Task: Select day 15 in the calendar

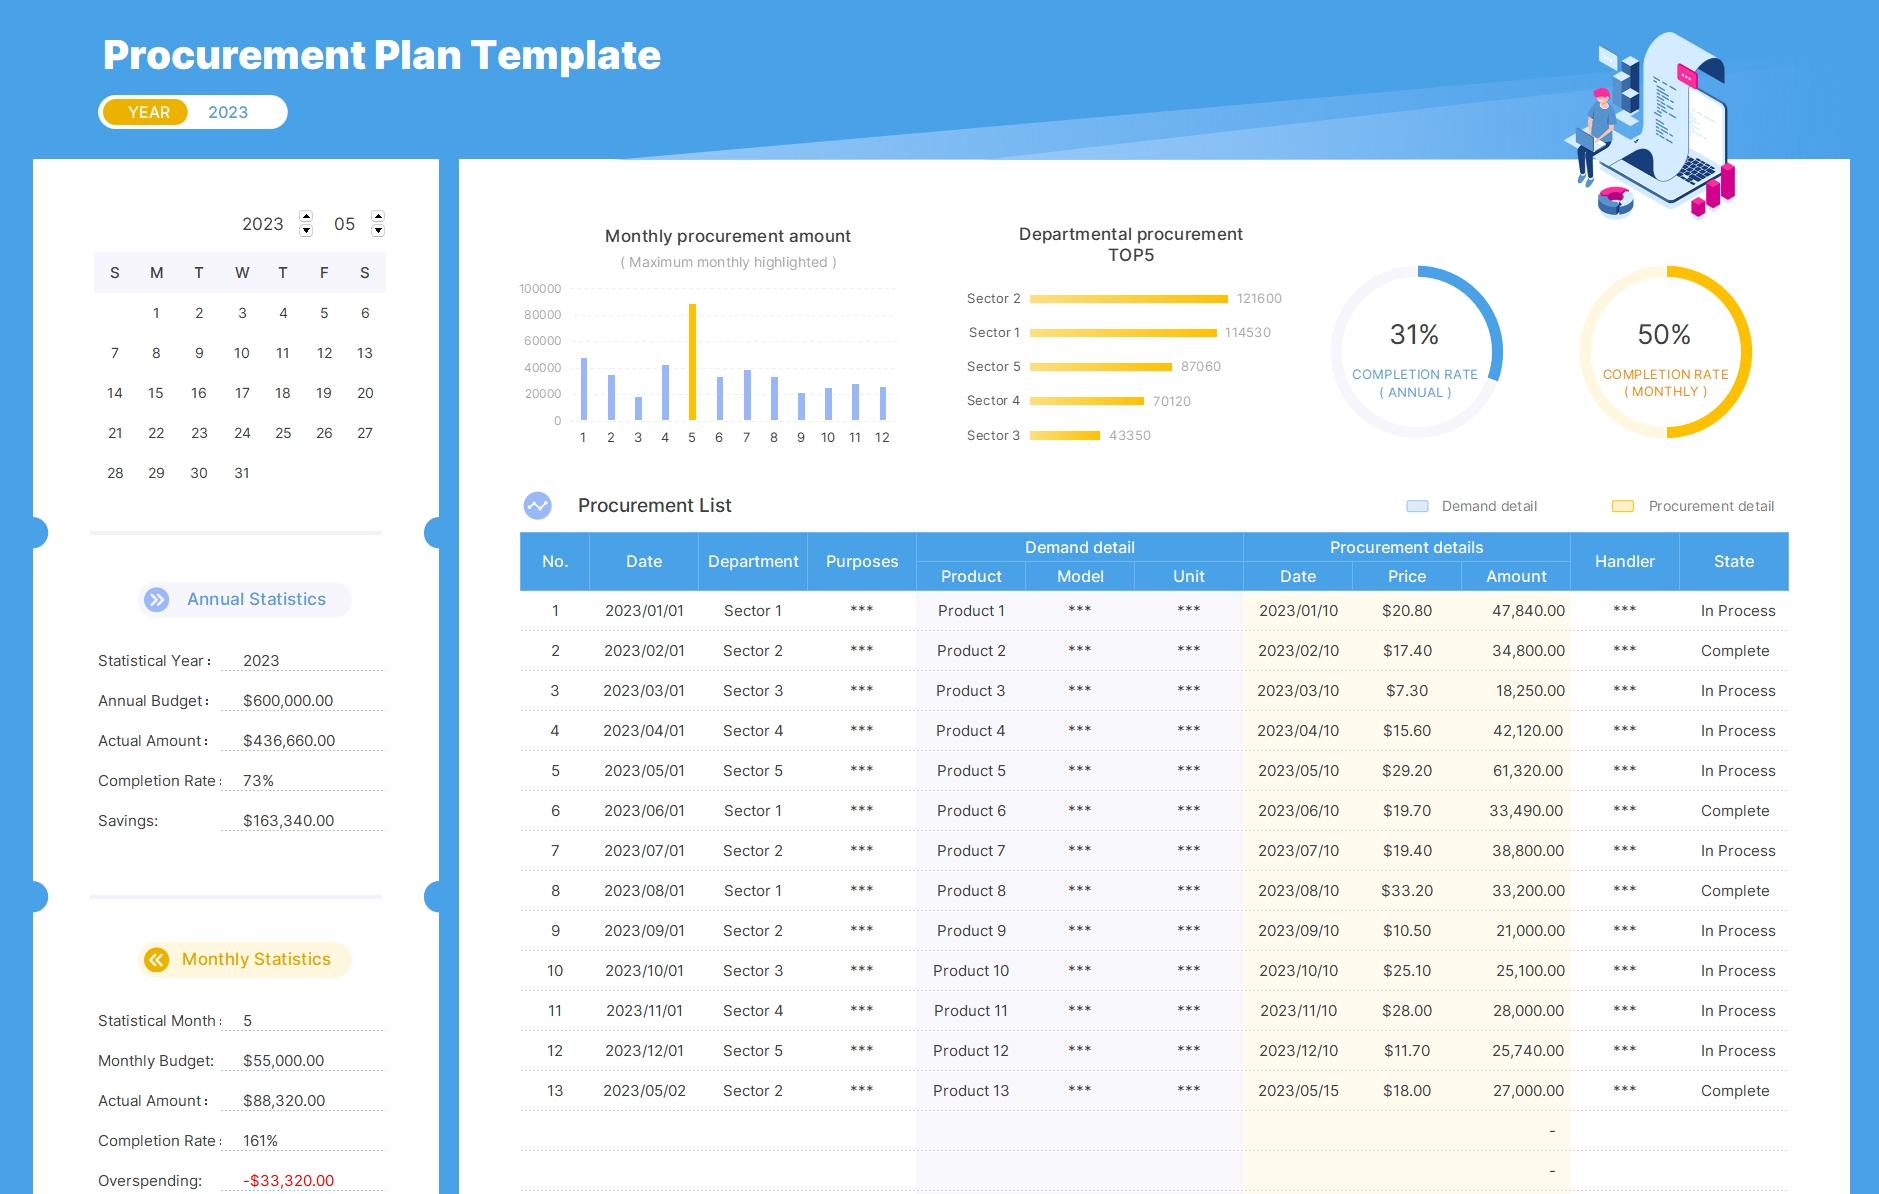Action: [156, 393]
